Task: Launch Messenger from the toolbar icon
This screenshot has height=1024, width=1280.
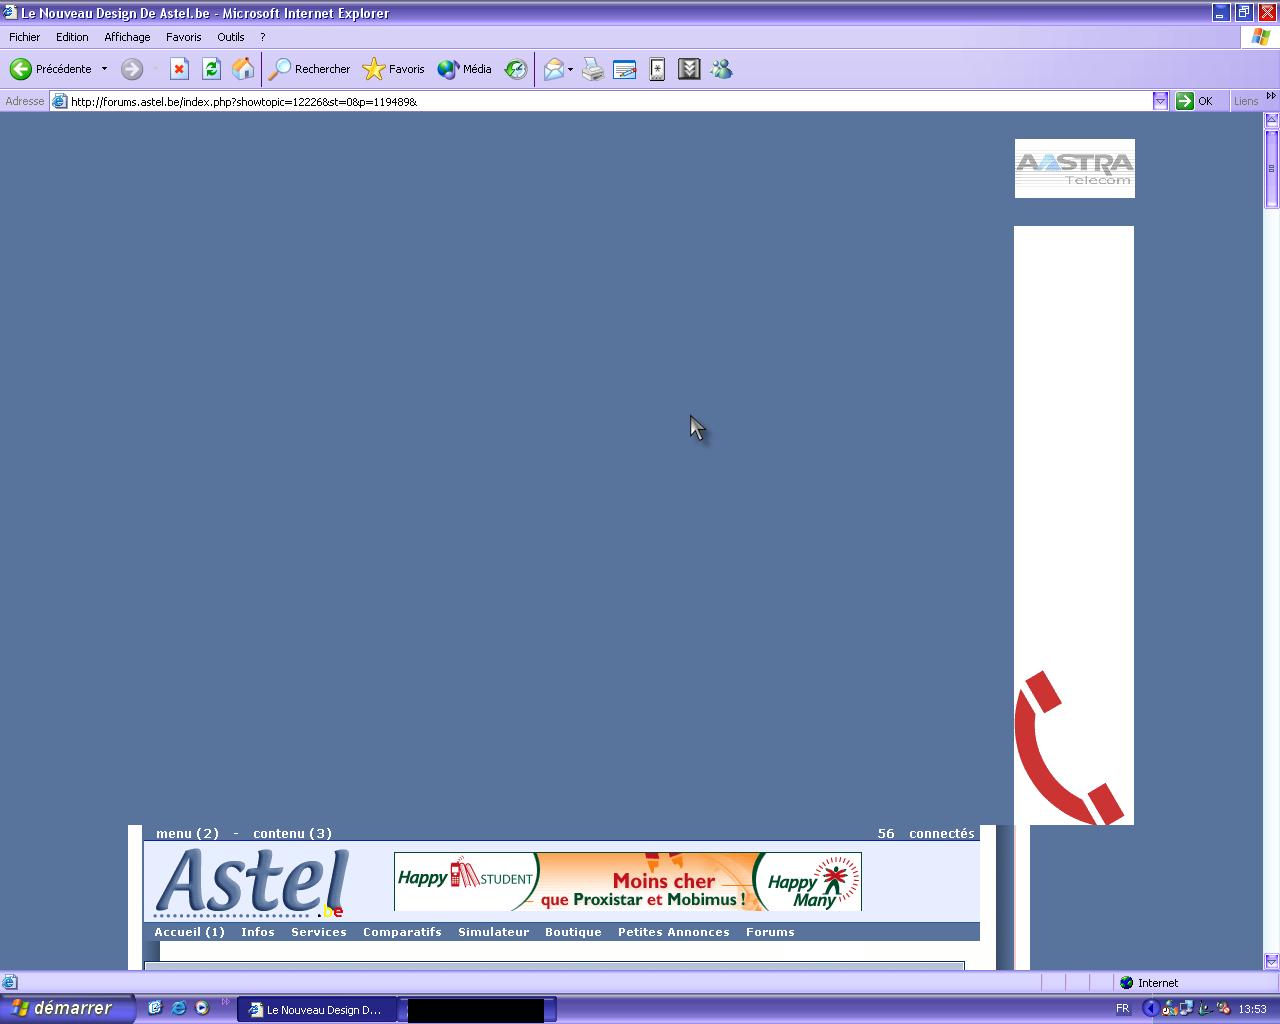Action: (721, 69)
